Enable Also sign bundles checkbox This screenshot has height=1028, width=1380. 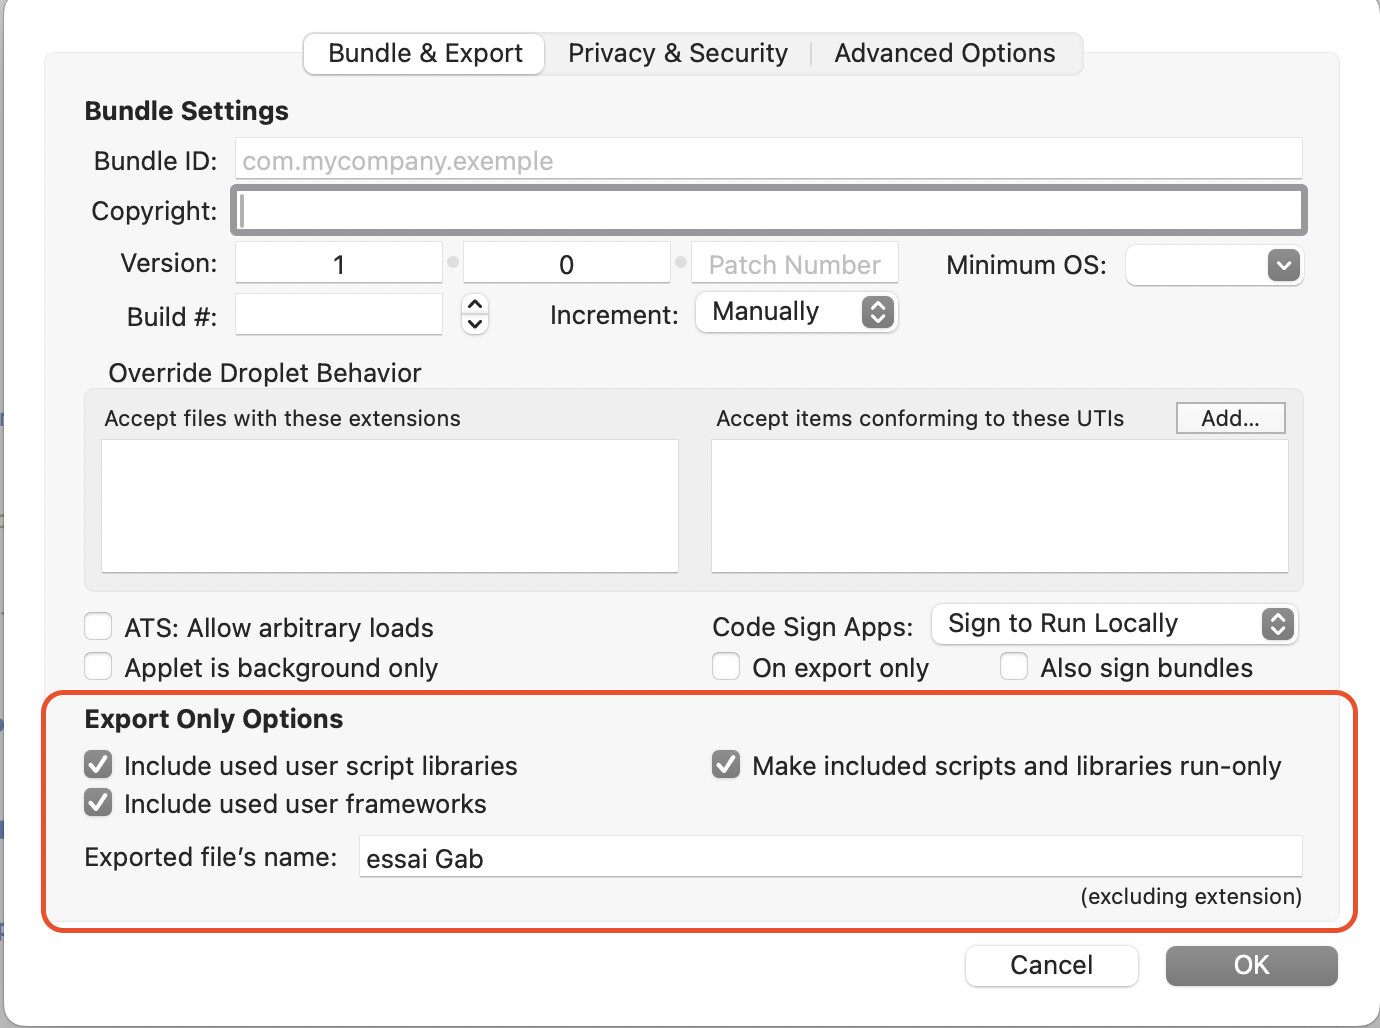click(x=1014, y=666)
